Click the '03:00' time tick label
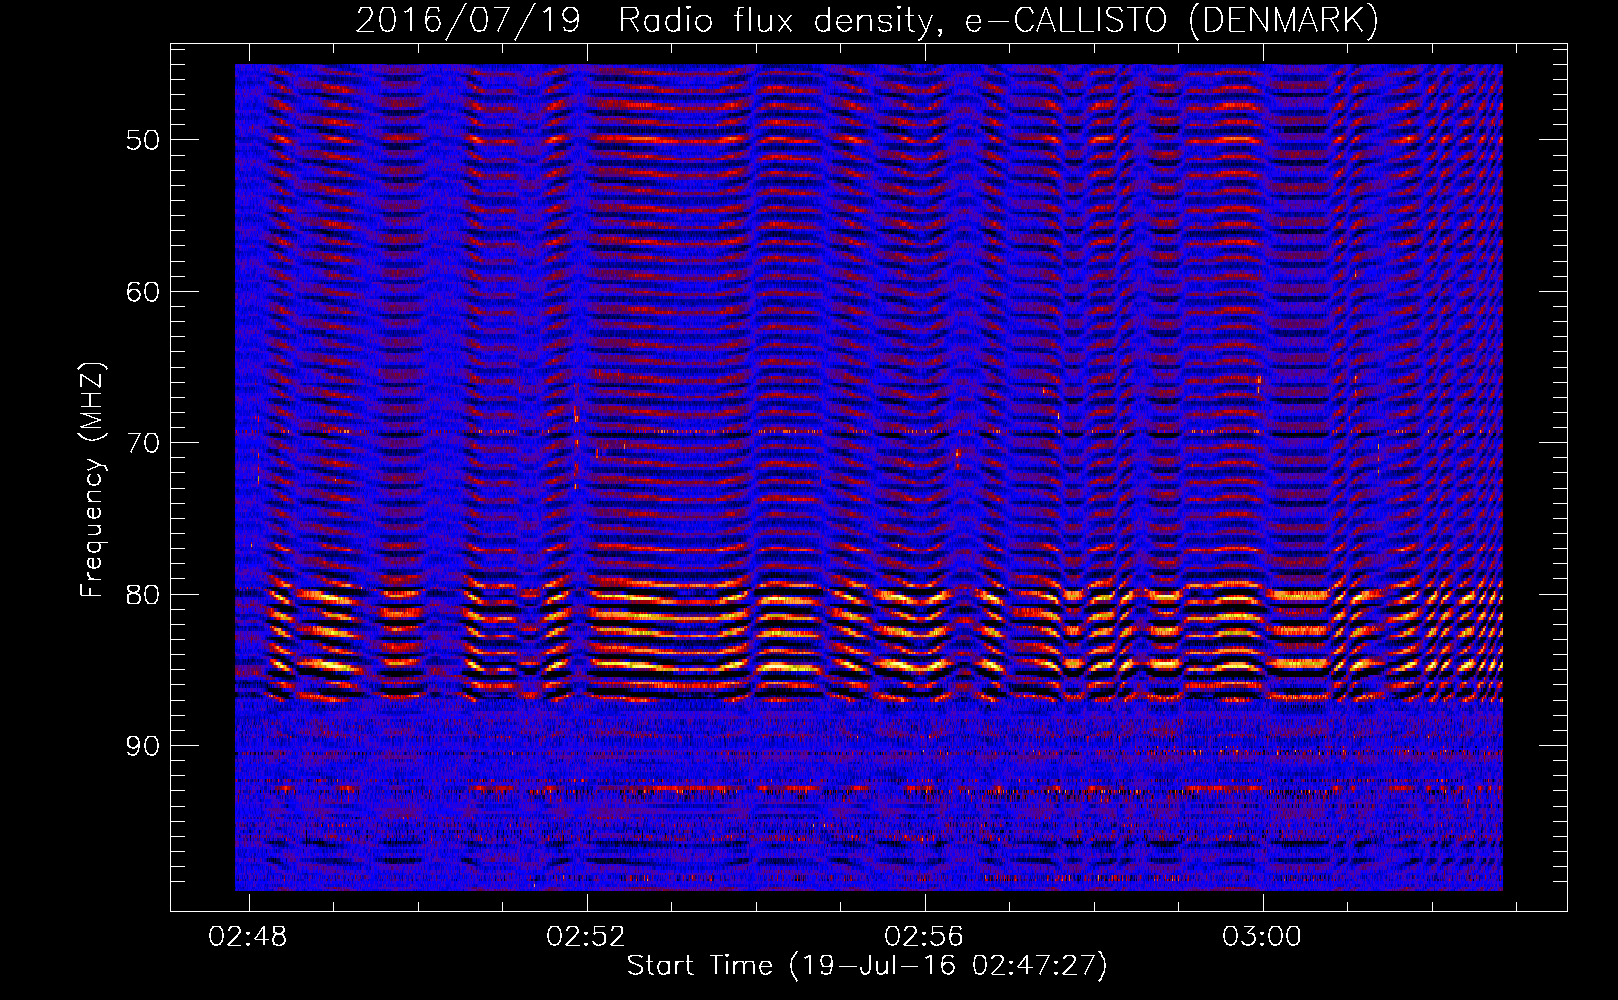Screen dimensions: 1618x1000 point(1262,937)
